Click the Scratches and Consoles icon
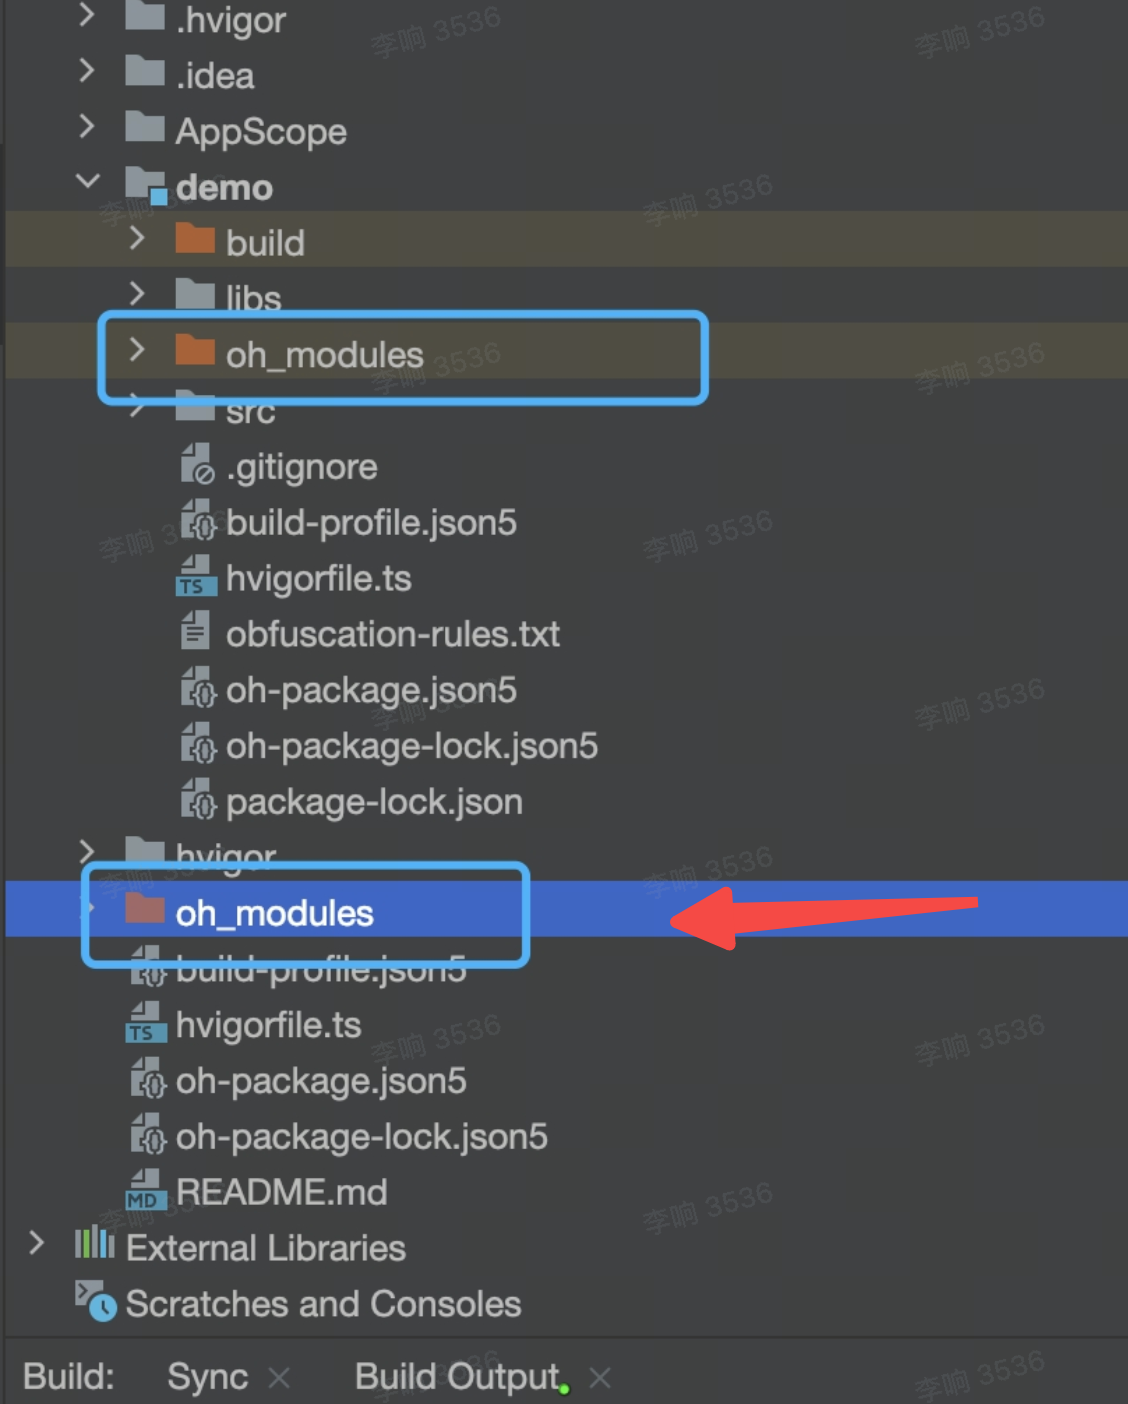 [x=95, y=1301]
